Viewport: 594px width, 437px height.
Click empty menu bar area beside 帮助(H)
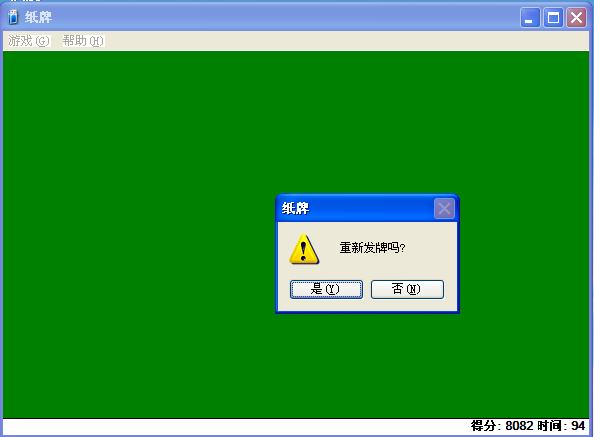tap(341, 41)
